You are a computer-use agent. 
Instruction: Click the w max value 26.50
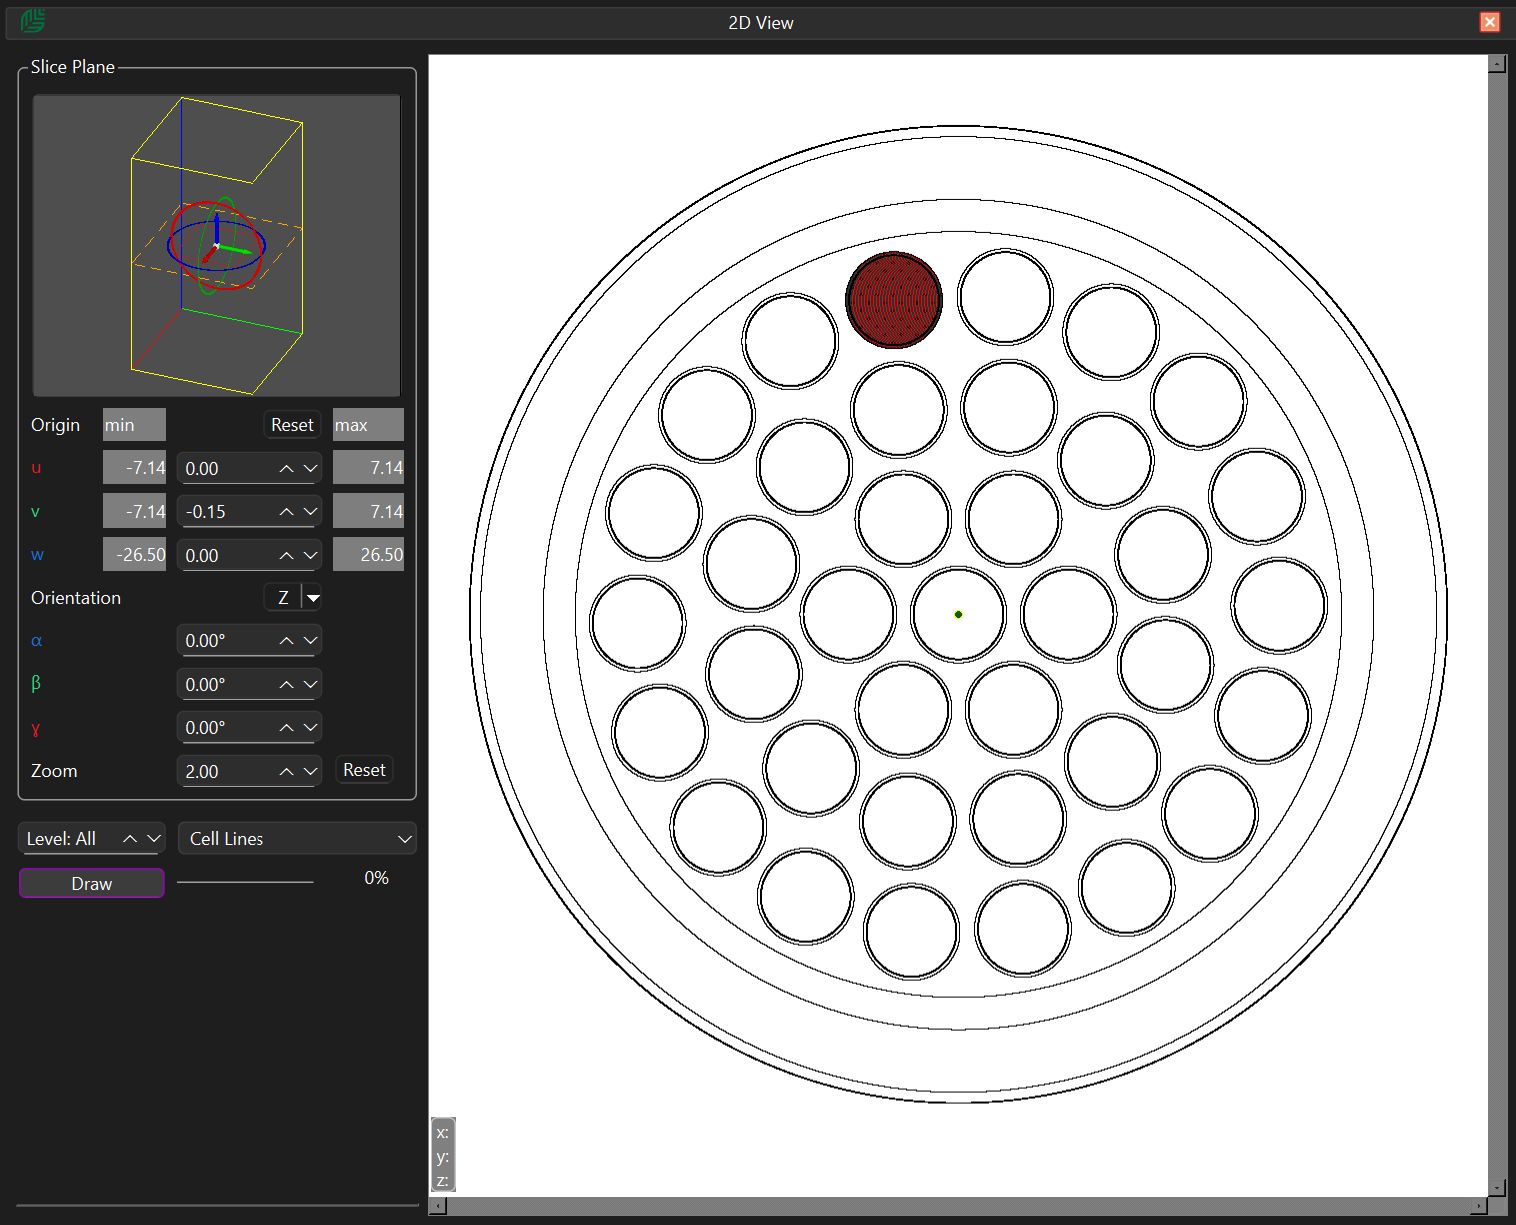tap(368, 555)
